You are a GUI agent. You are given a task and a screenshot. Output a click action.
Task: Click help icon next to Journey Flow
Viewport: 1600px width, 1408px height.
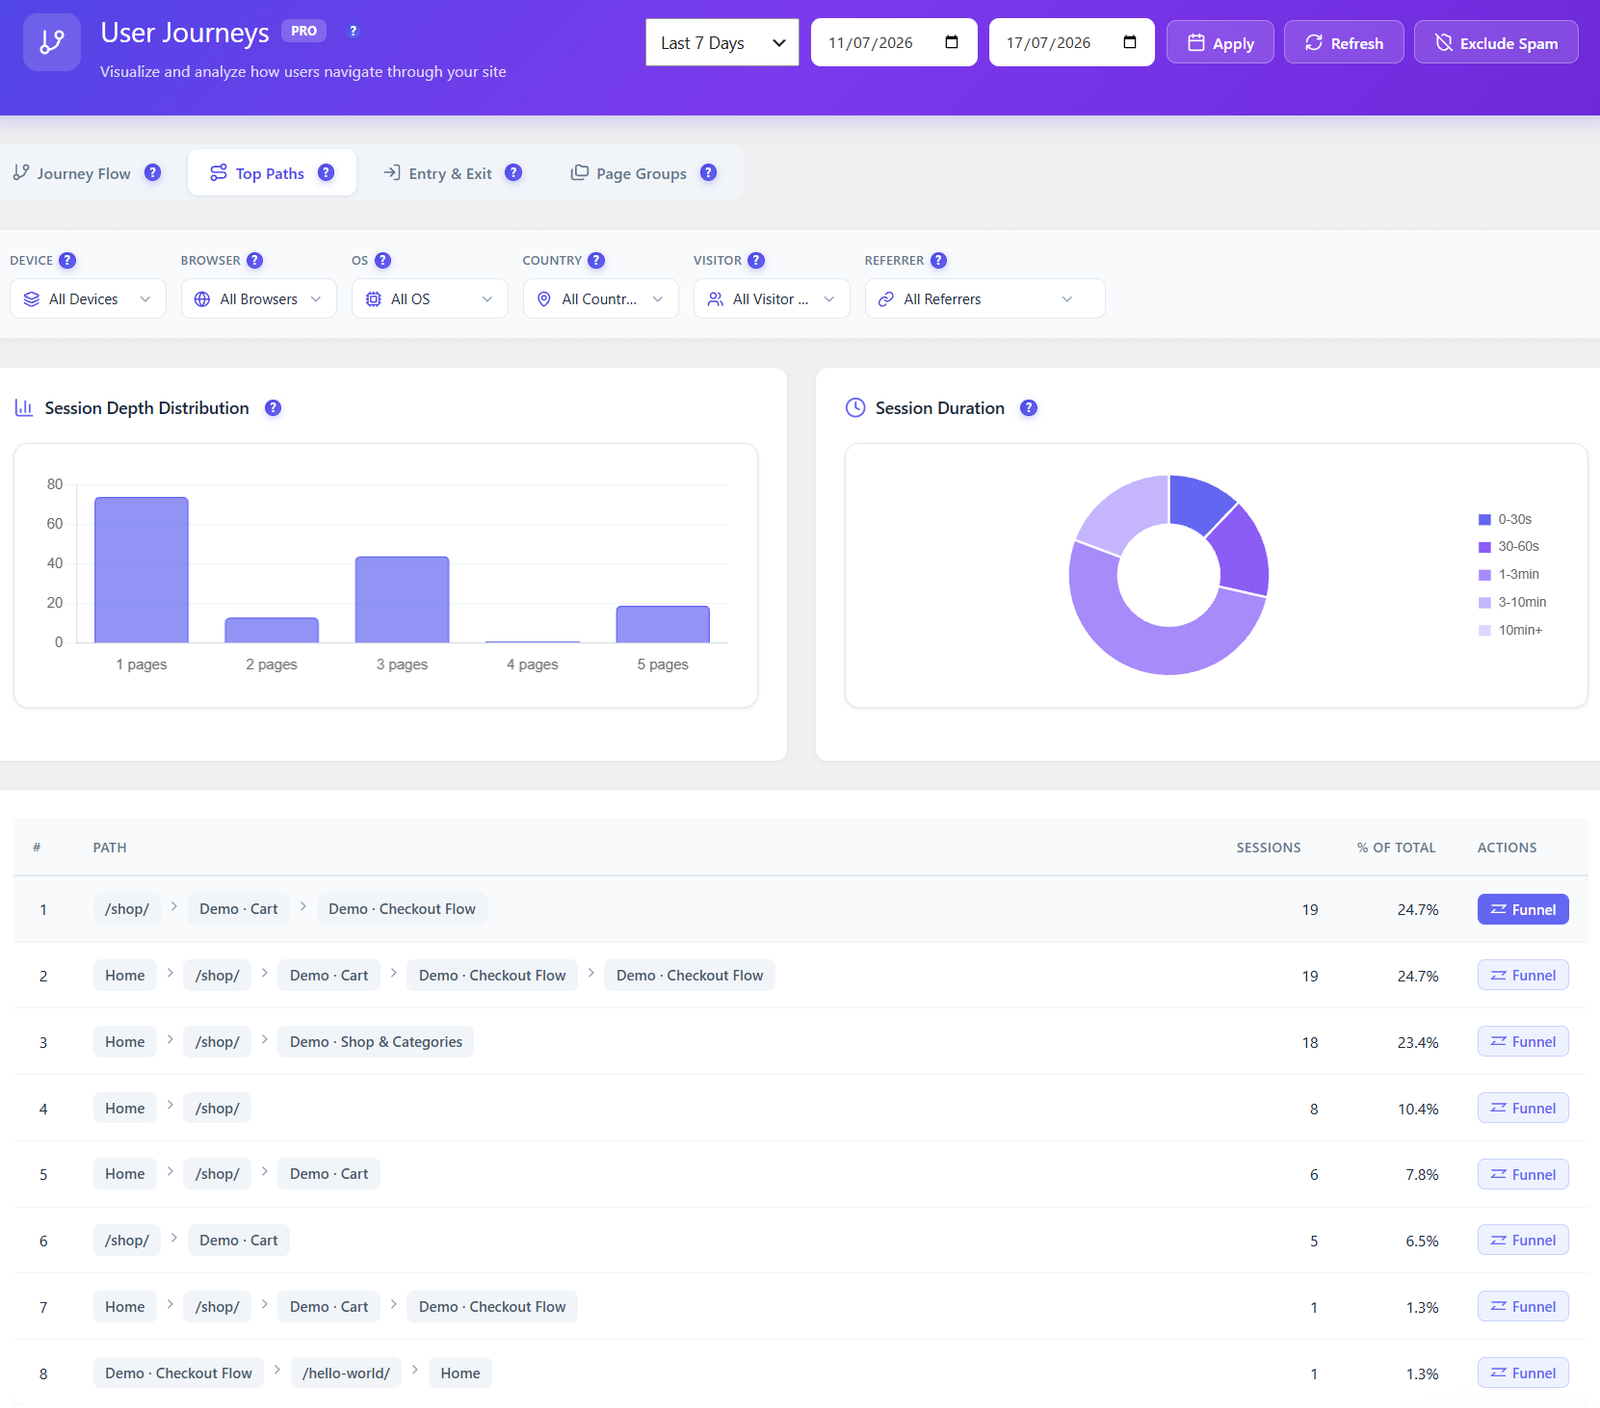[x=152, y=172]
